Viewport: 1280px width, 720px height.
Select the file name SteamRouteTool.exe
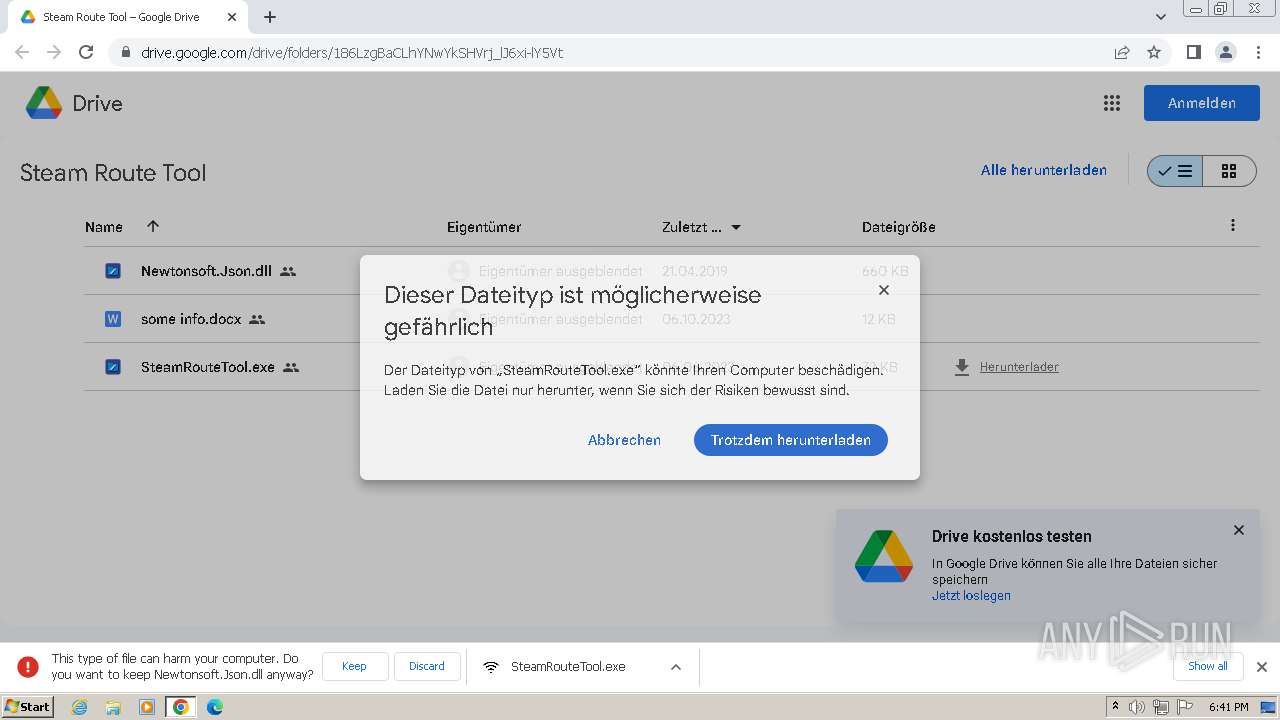click(208, 367)
